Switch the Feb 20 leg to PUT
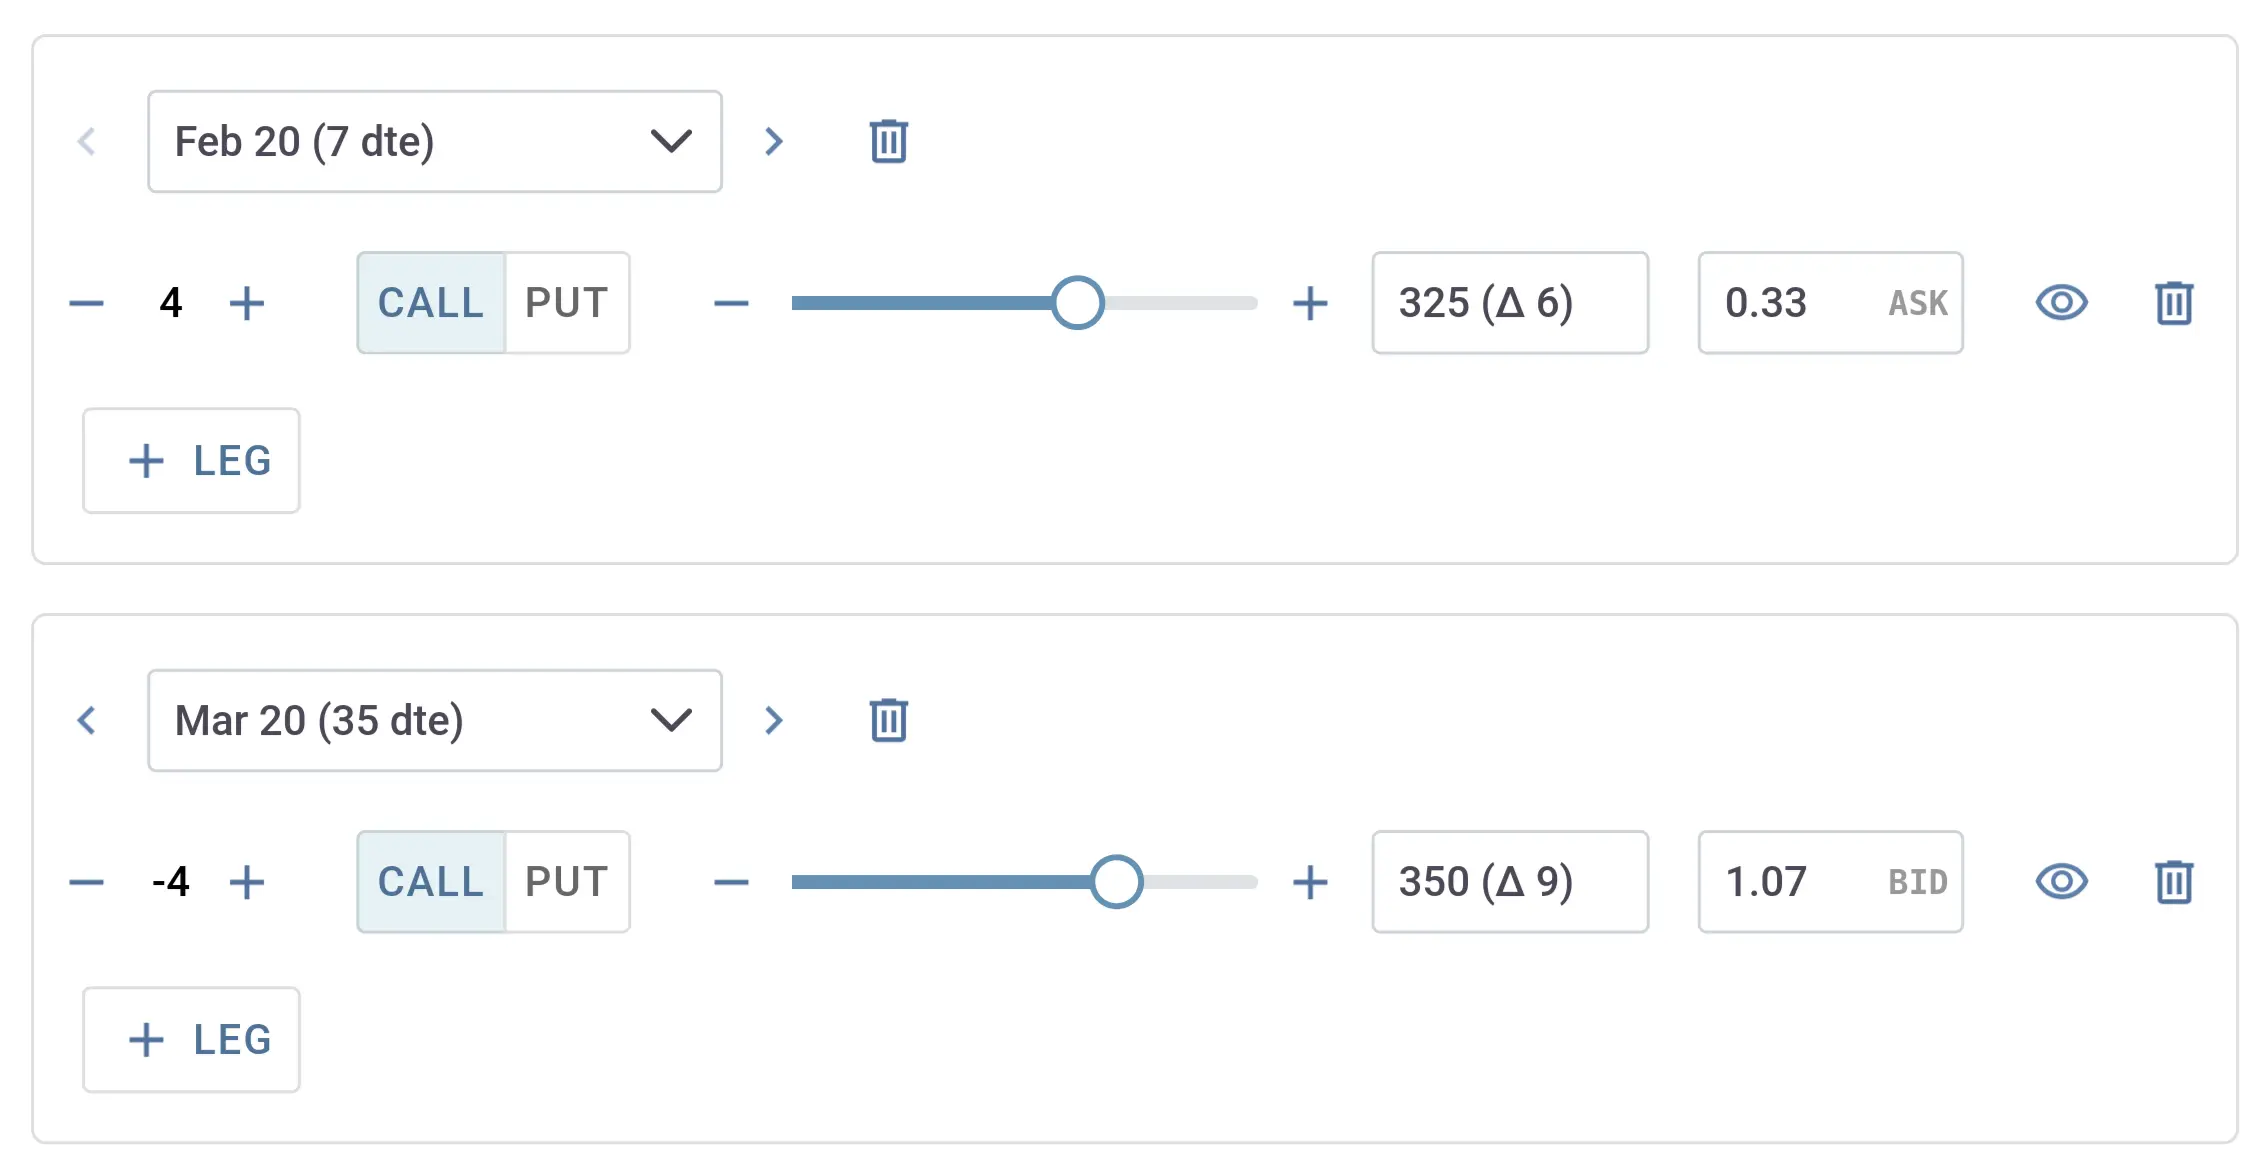The height and width of the screenshot is (1173, 2263). click(566, 303)
